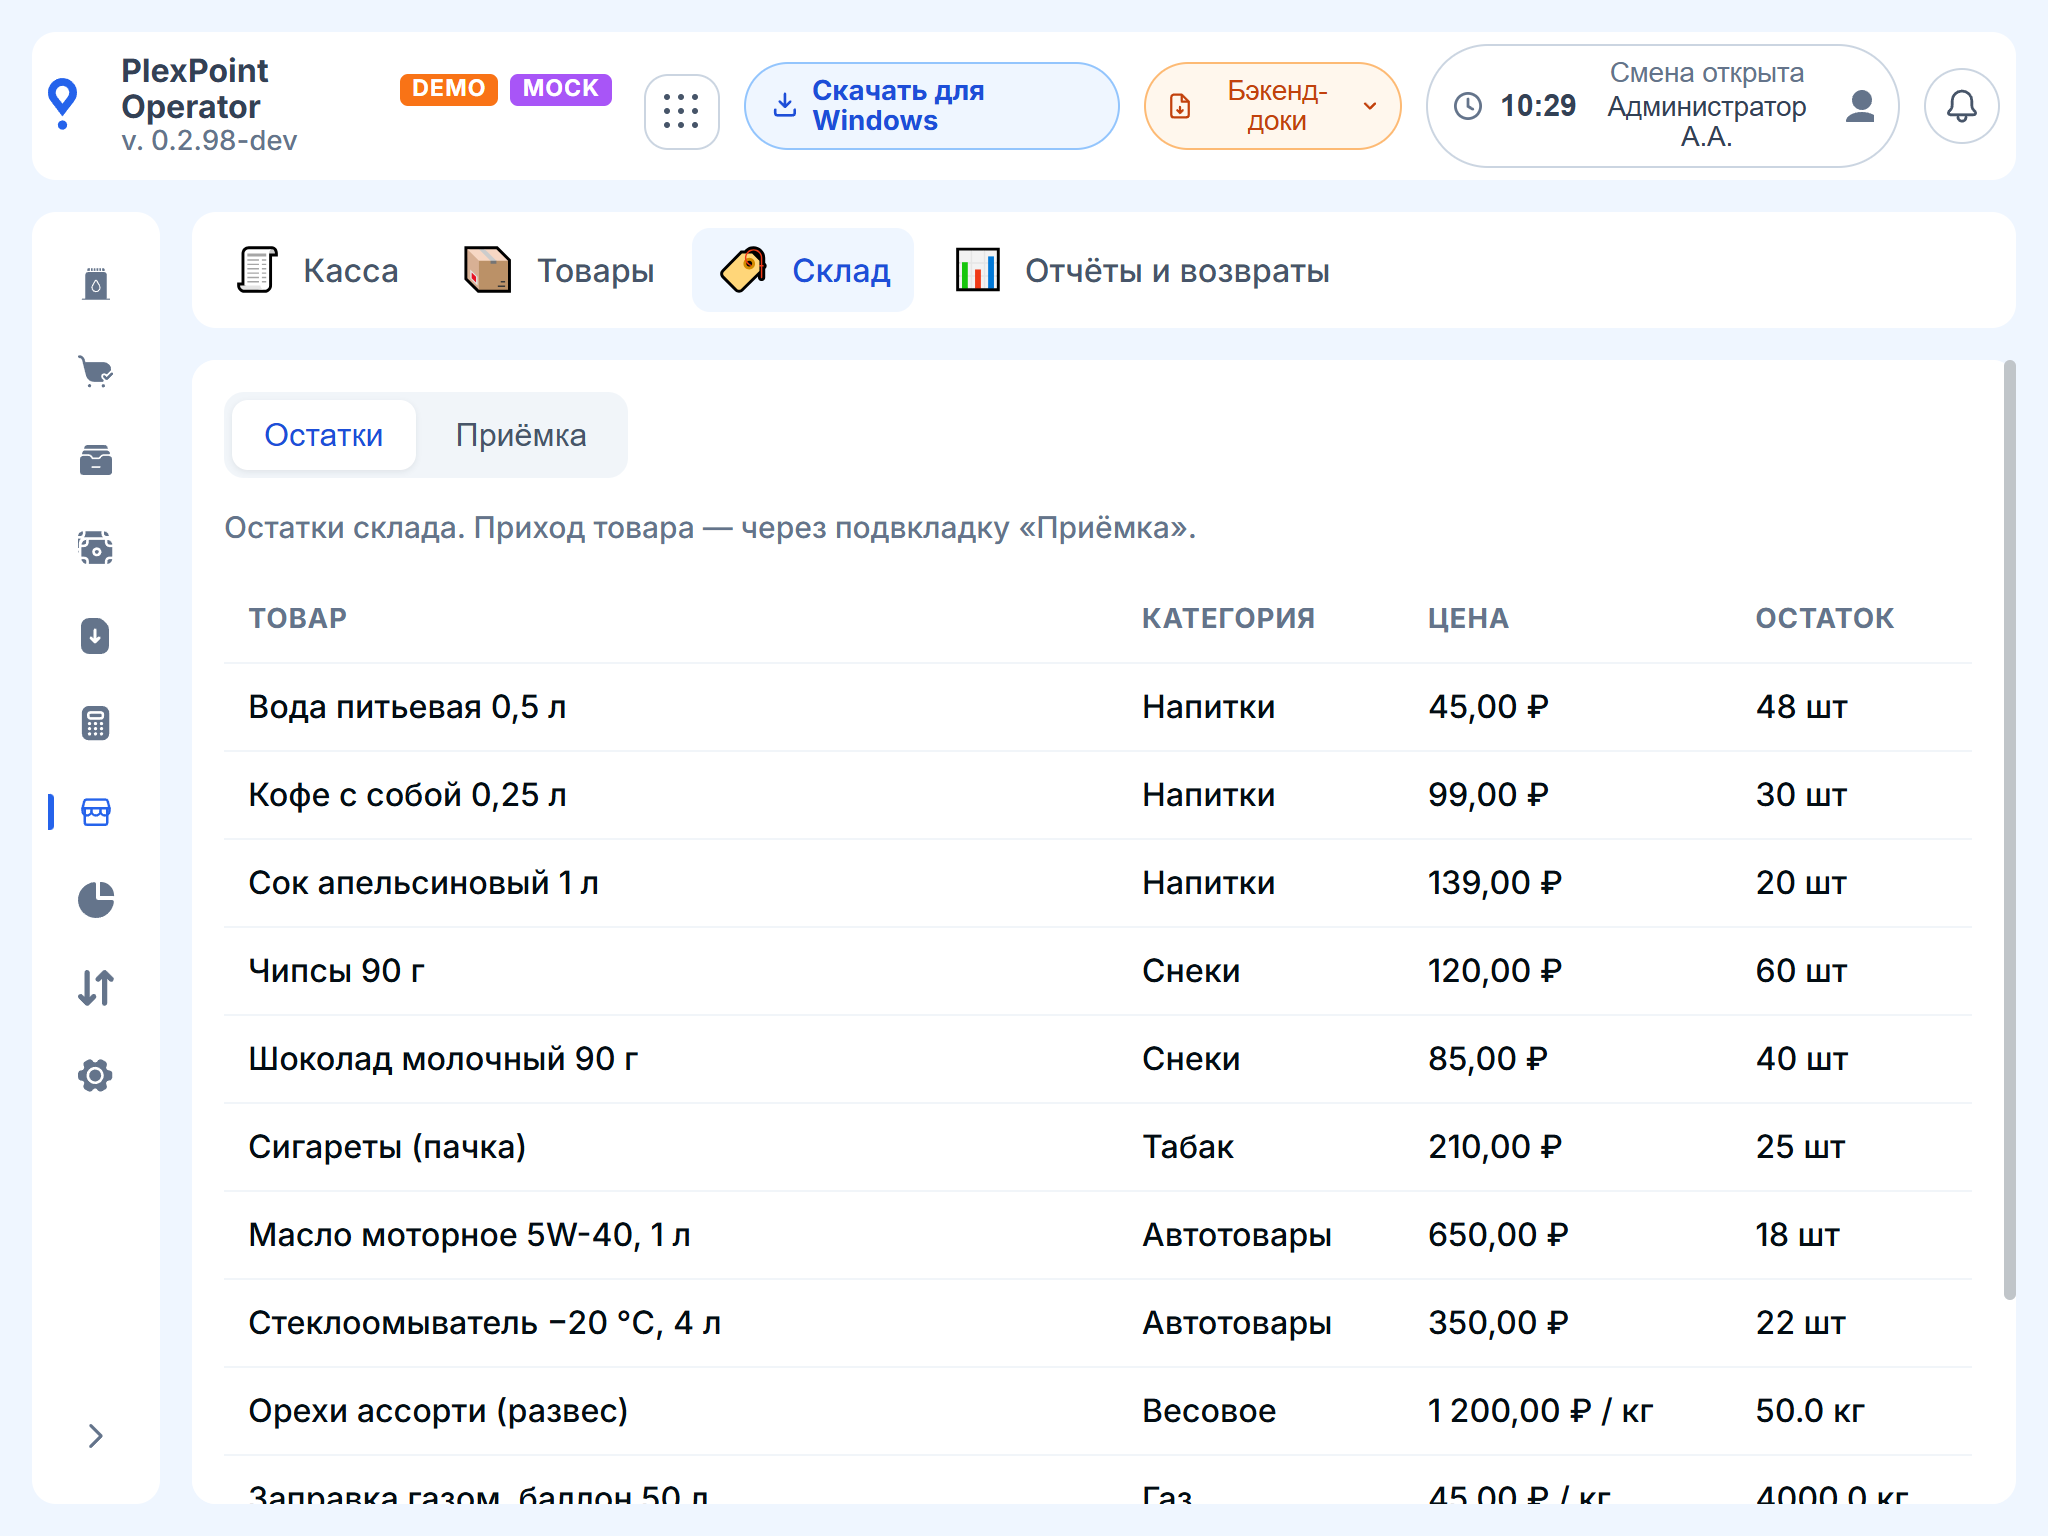Click the price 1 200,00 ₽ / кг
This screenshot has width=2048, height=1536.
[1540, 1411]
